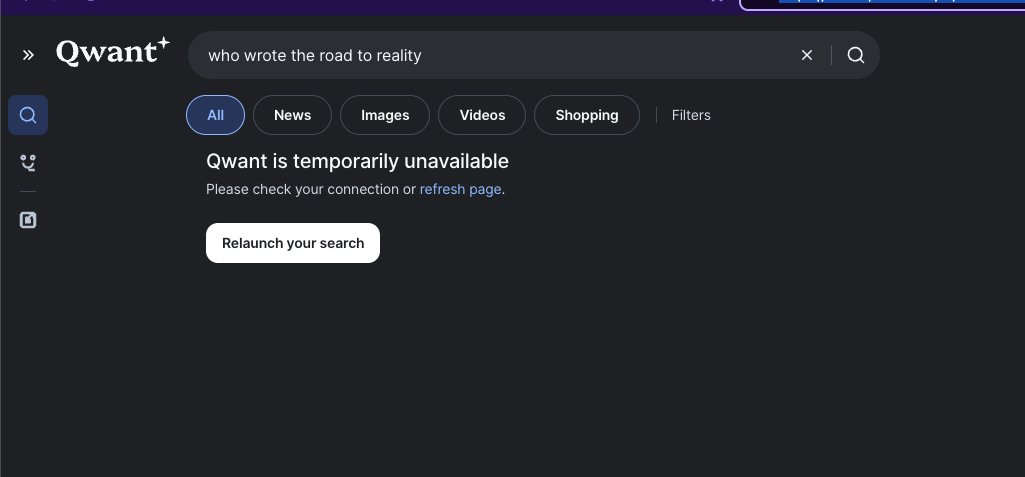Image resolution: width=1025 pixels, height=477 pixels.
Task: Click the browser address bar at top right
Action: [882, 3]
